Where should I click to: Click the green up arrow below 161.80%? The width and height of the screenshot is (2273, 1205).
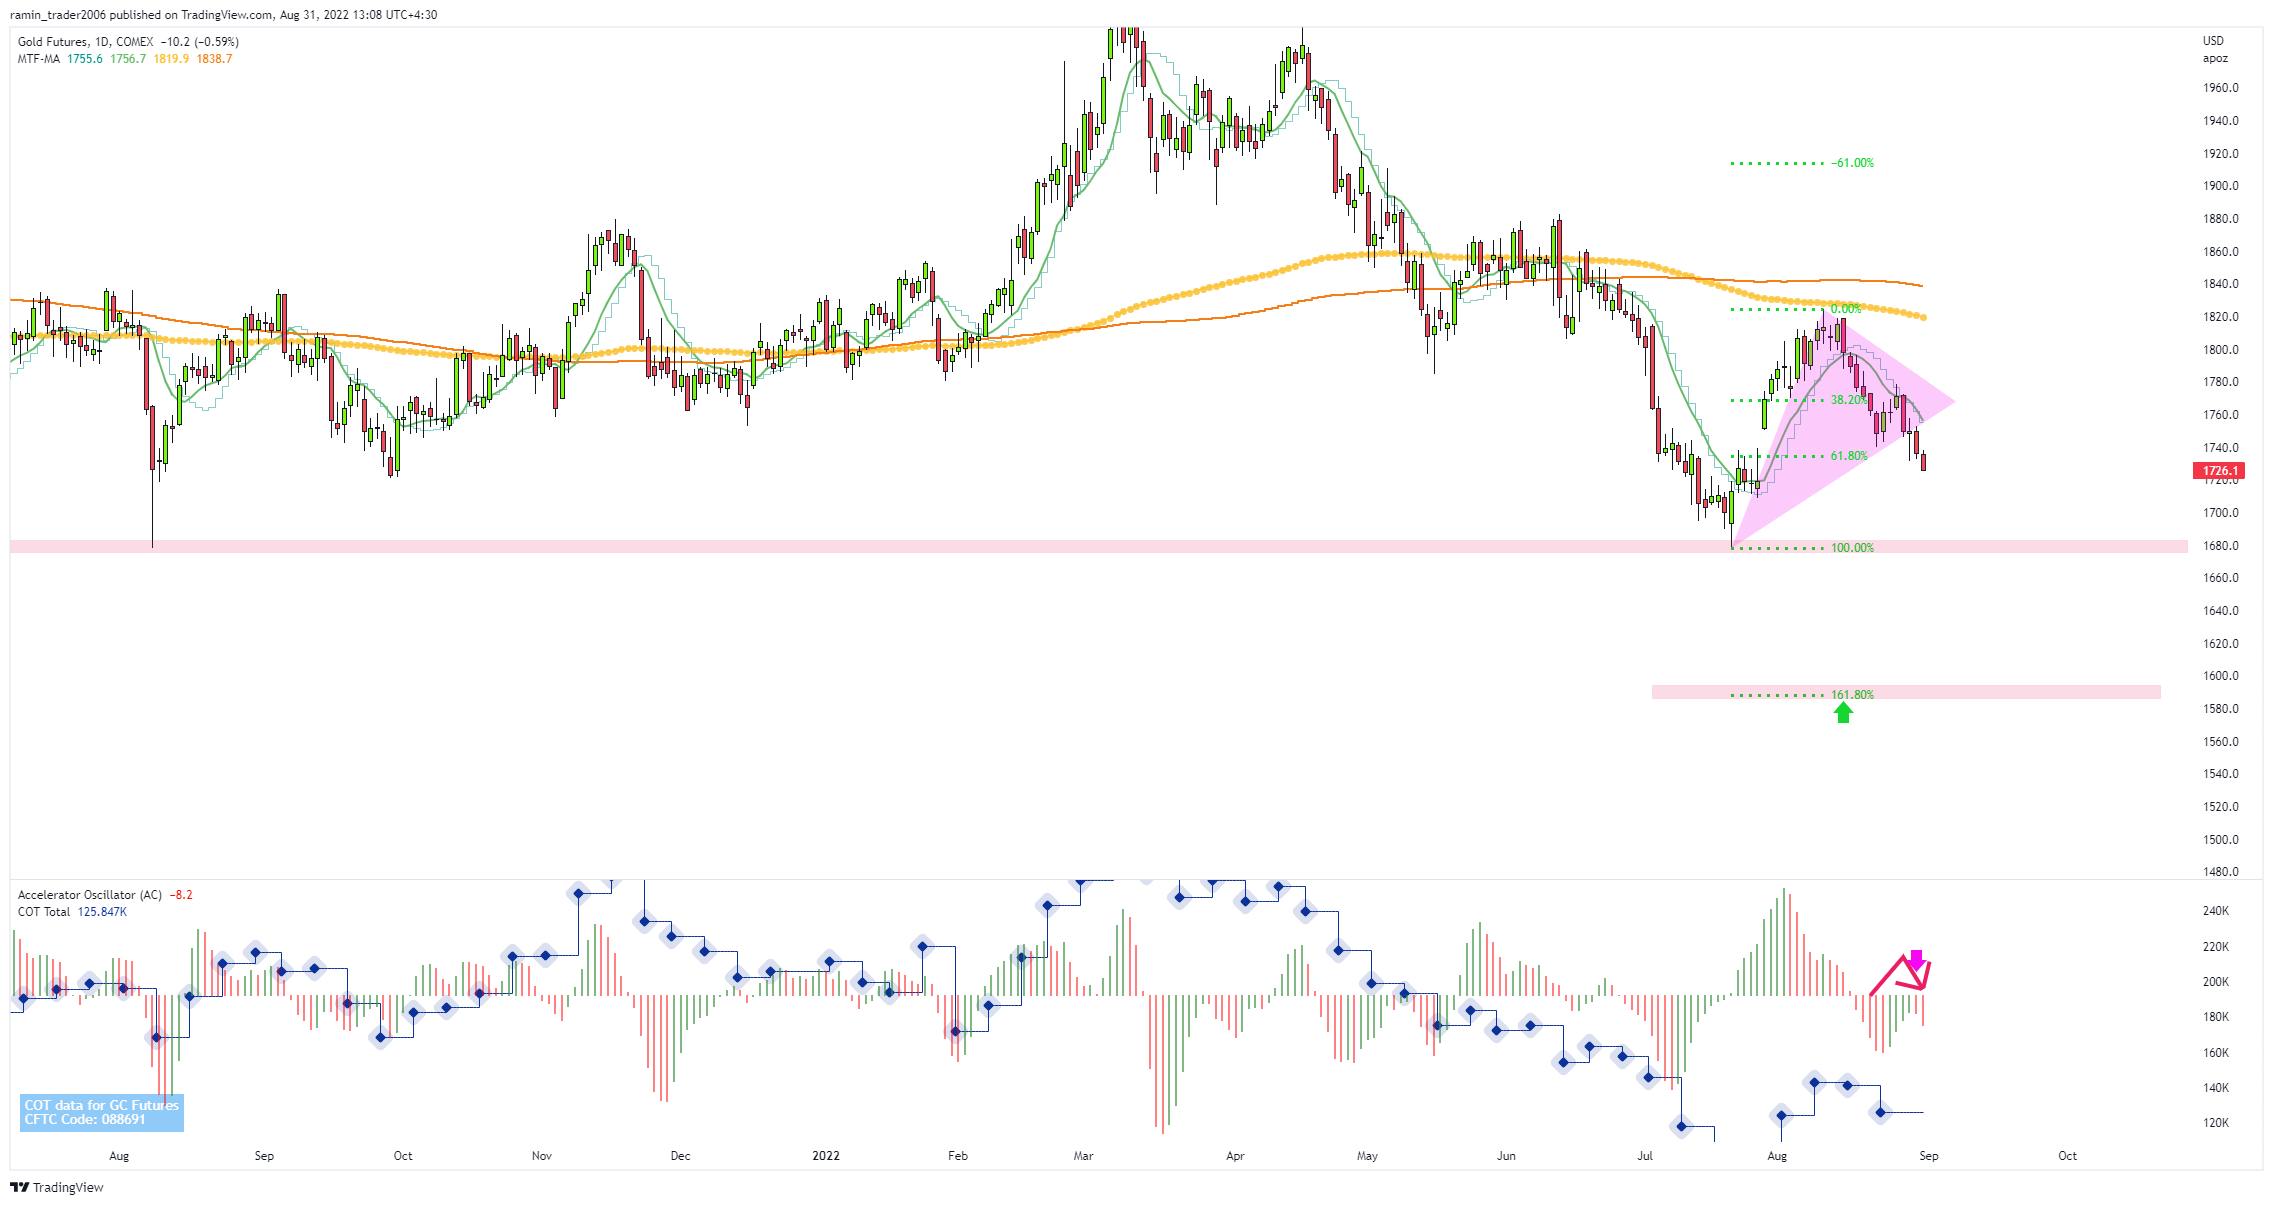coord(1843,712)
